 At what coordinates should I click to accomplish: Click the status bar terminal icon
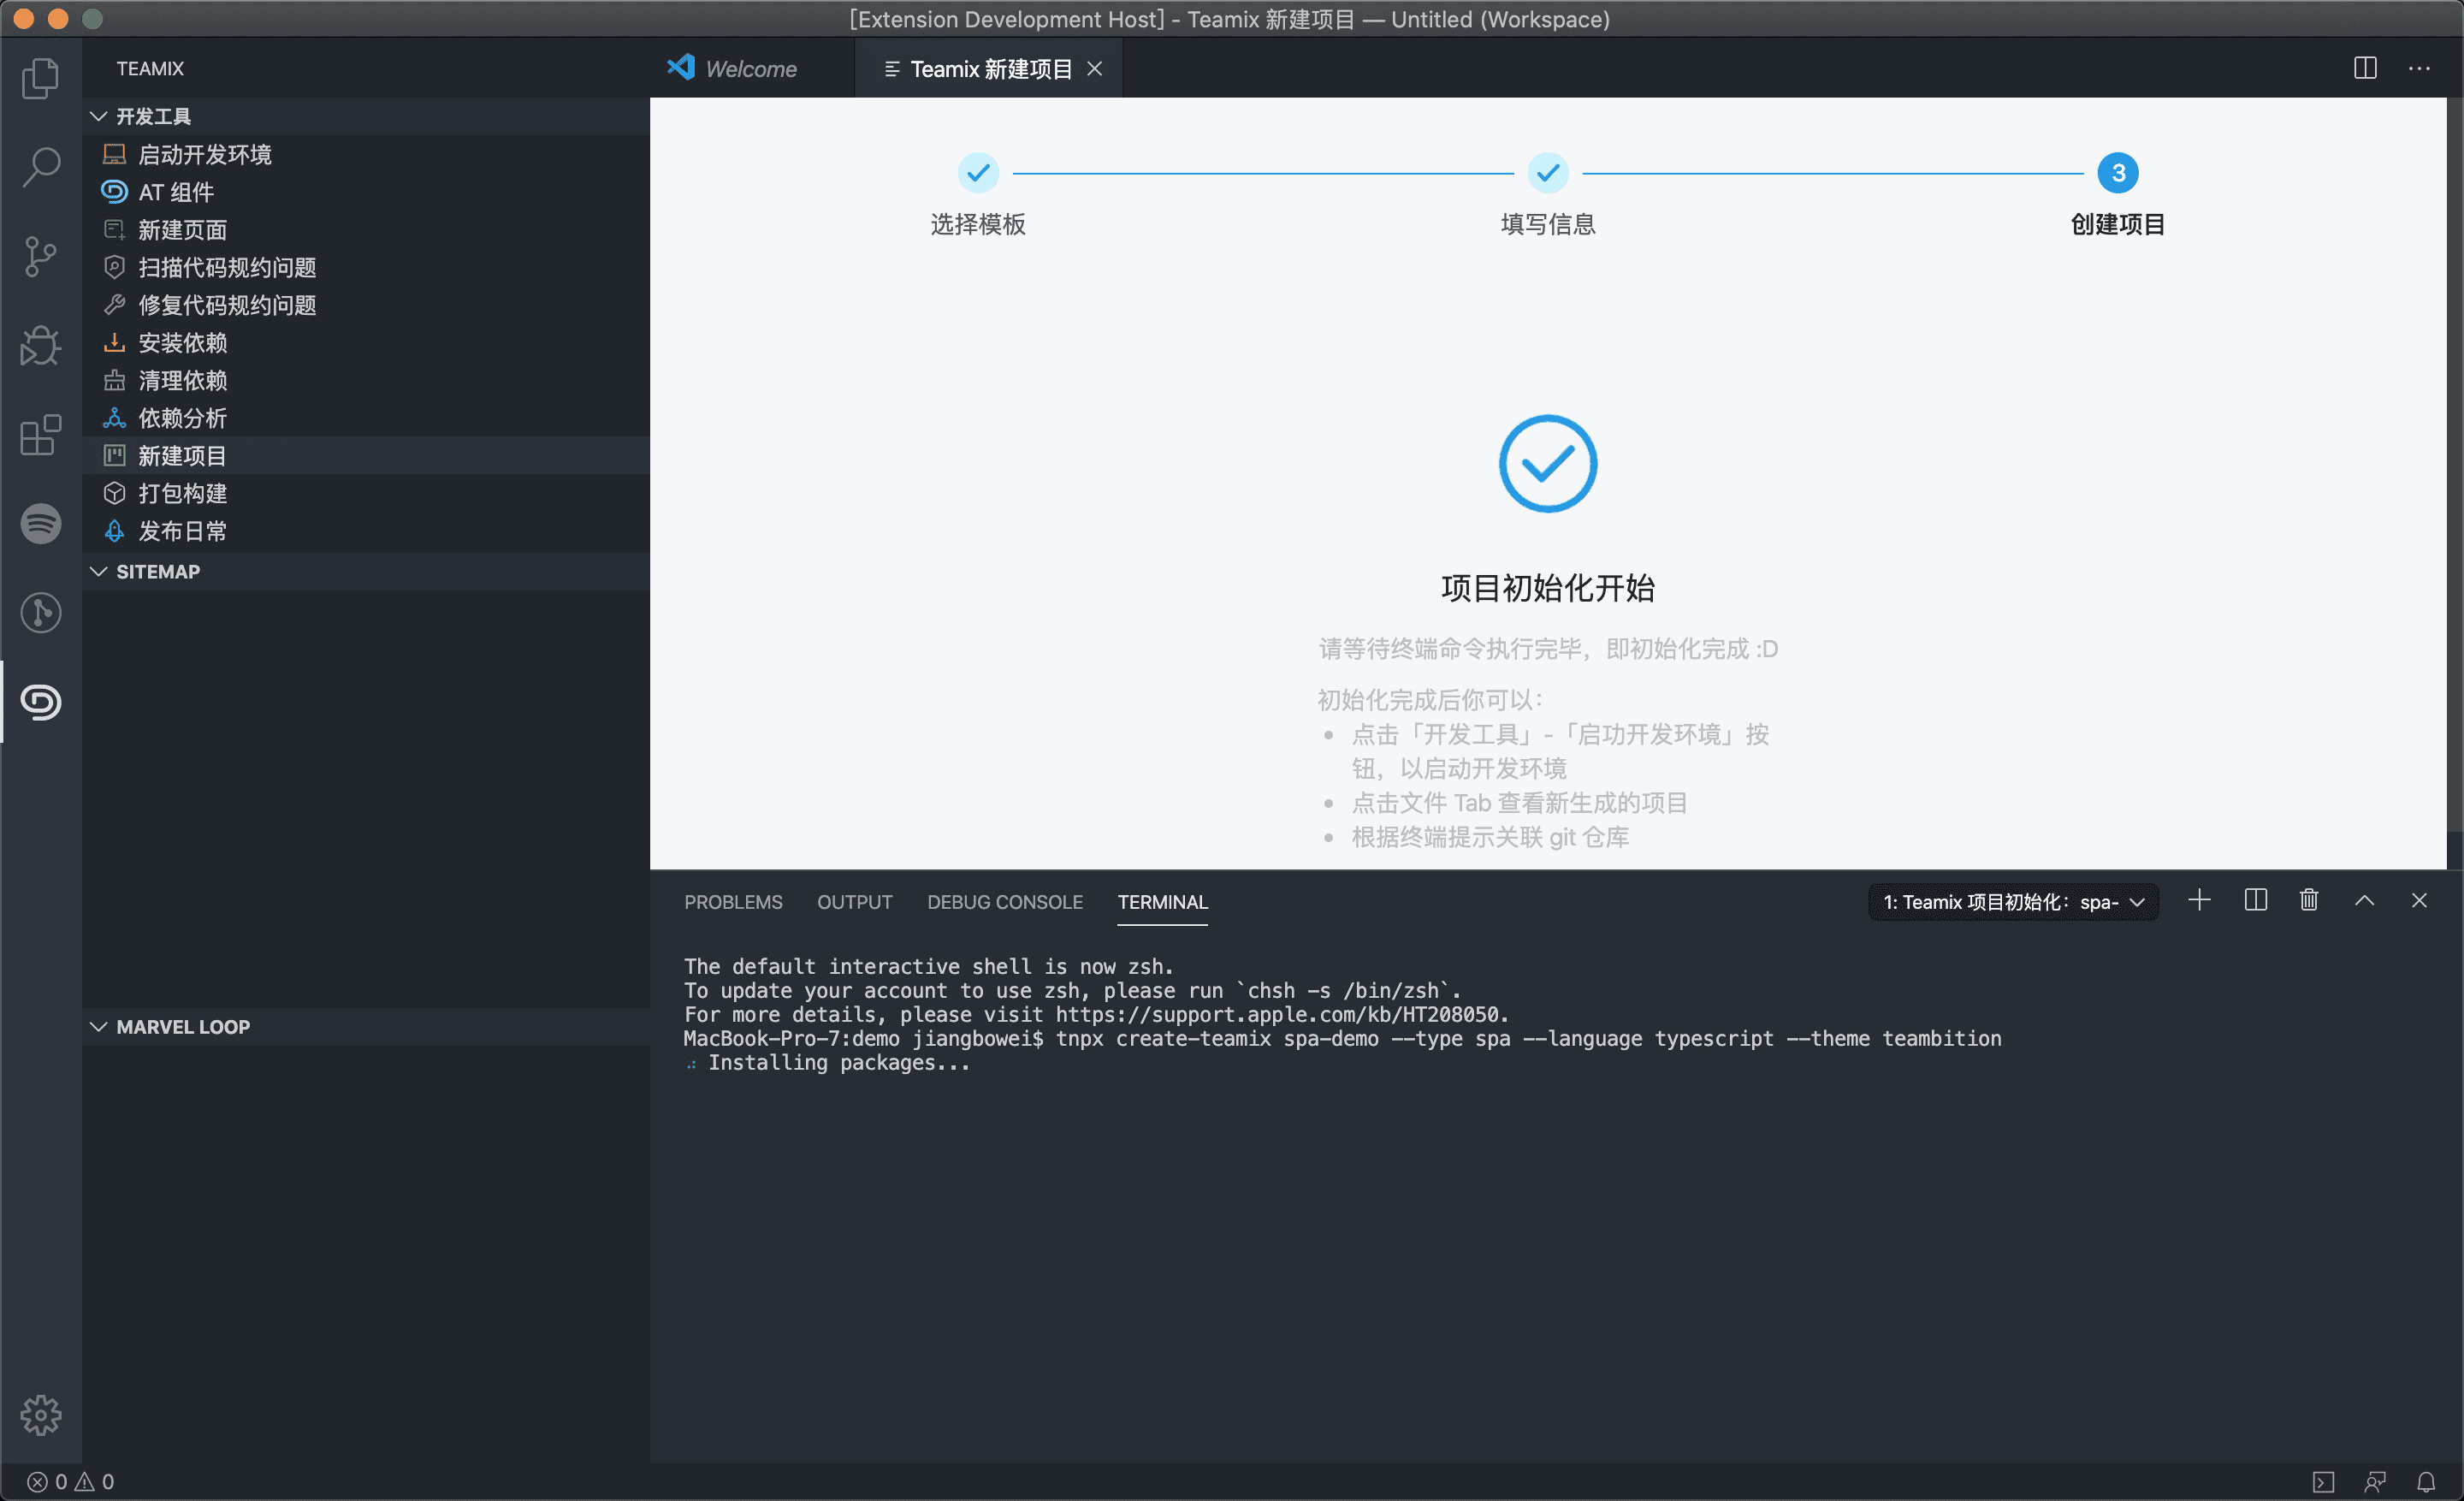2323,1481
